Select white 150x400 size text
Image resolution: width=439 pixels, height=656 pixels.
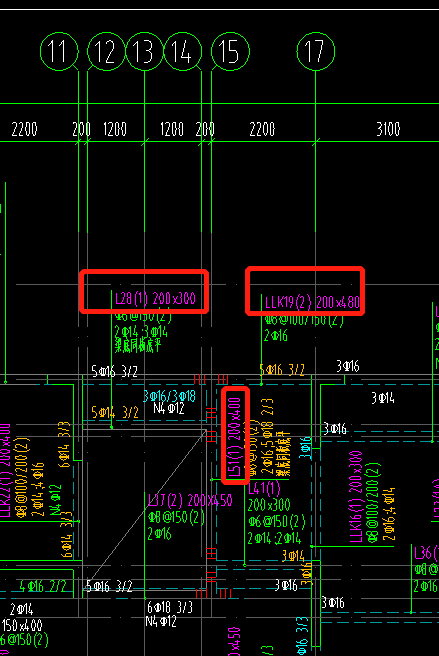point(22,625)
